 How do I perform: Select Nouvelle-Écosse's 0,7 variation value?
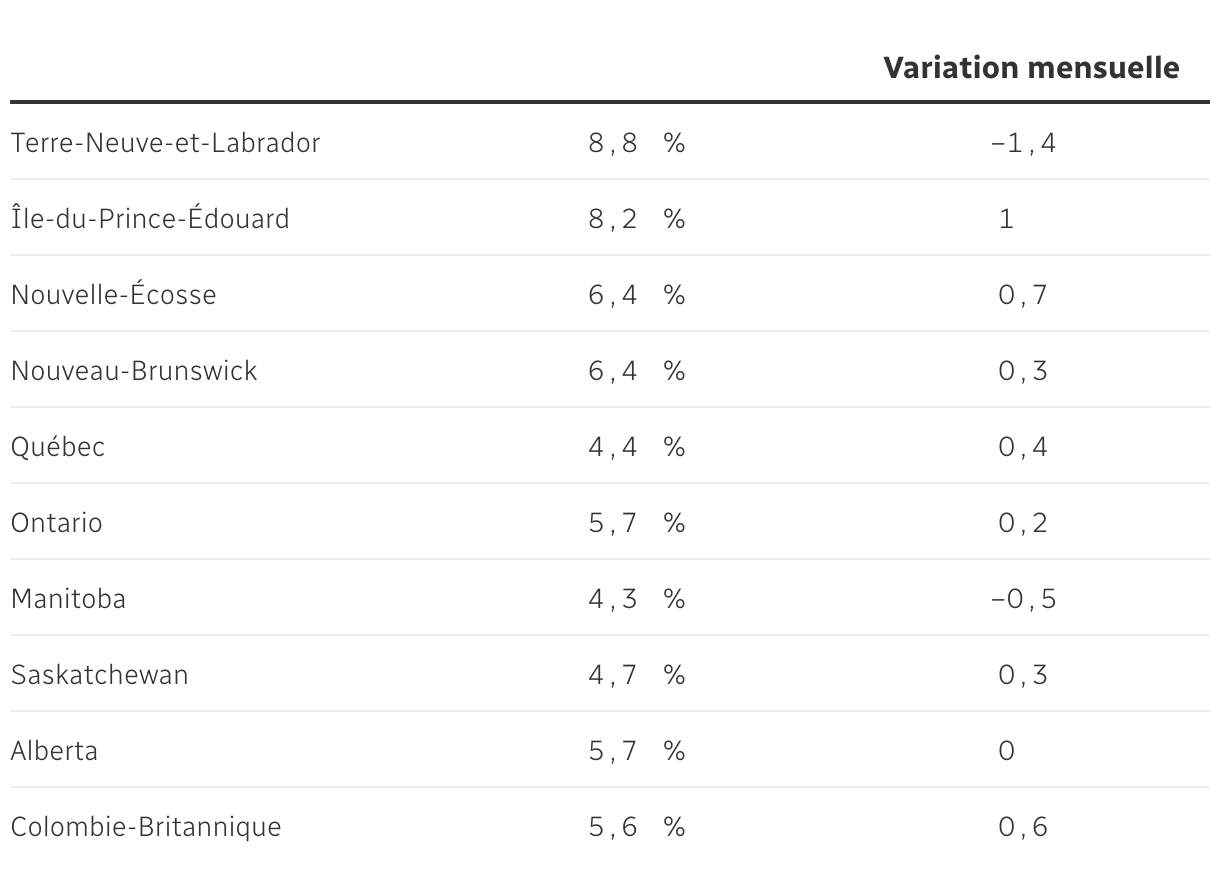(1023, 295)
